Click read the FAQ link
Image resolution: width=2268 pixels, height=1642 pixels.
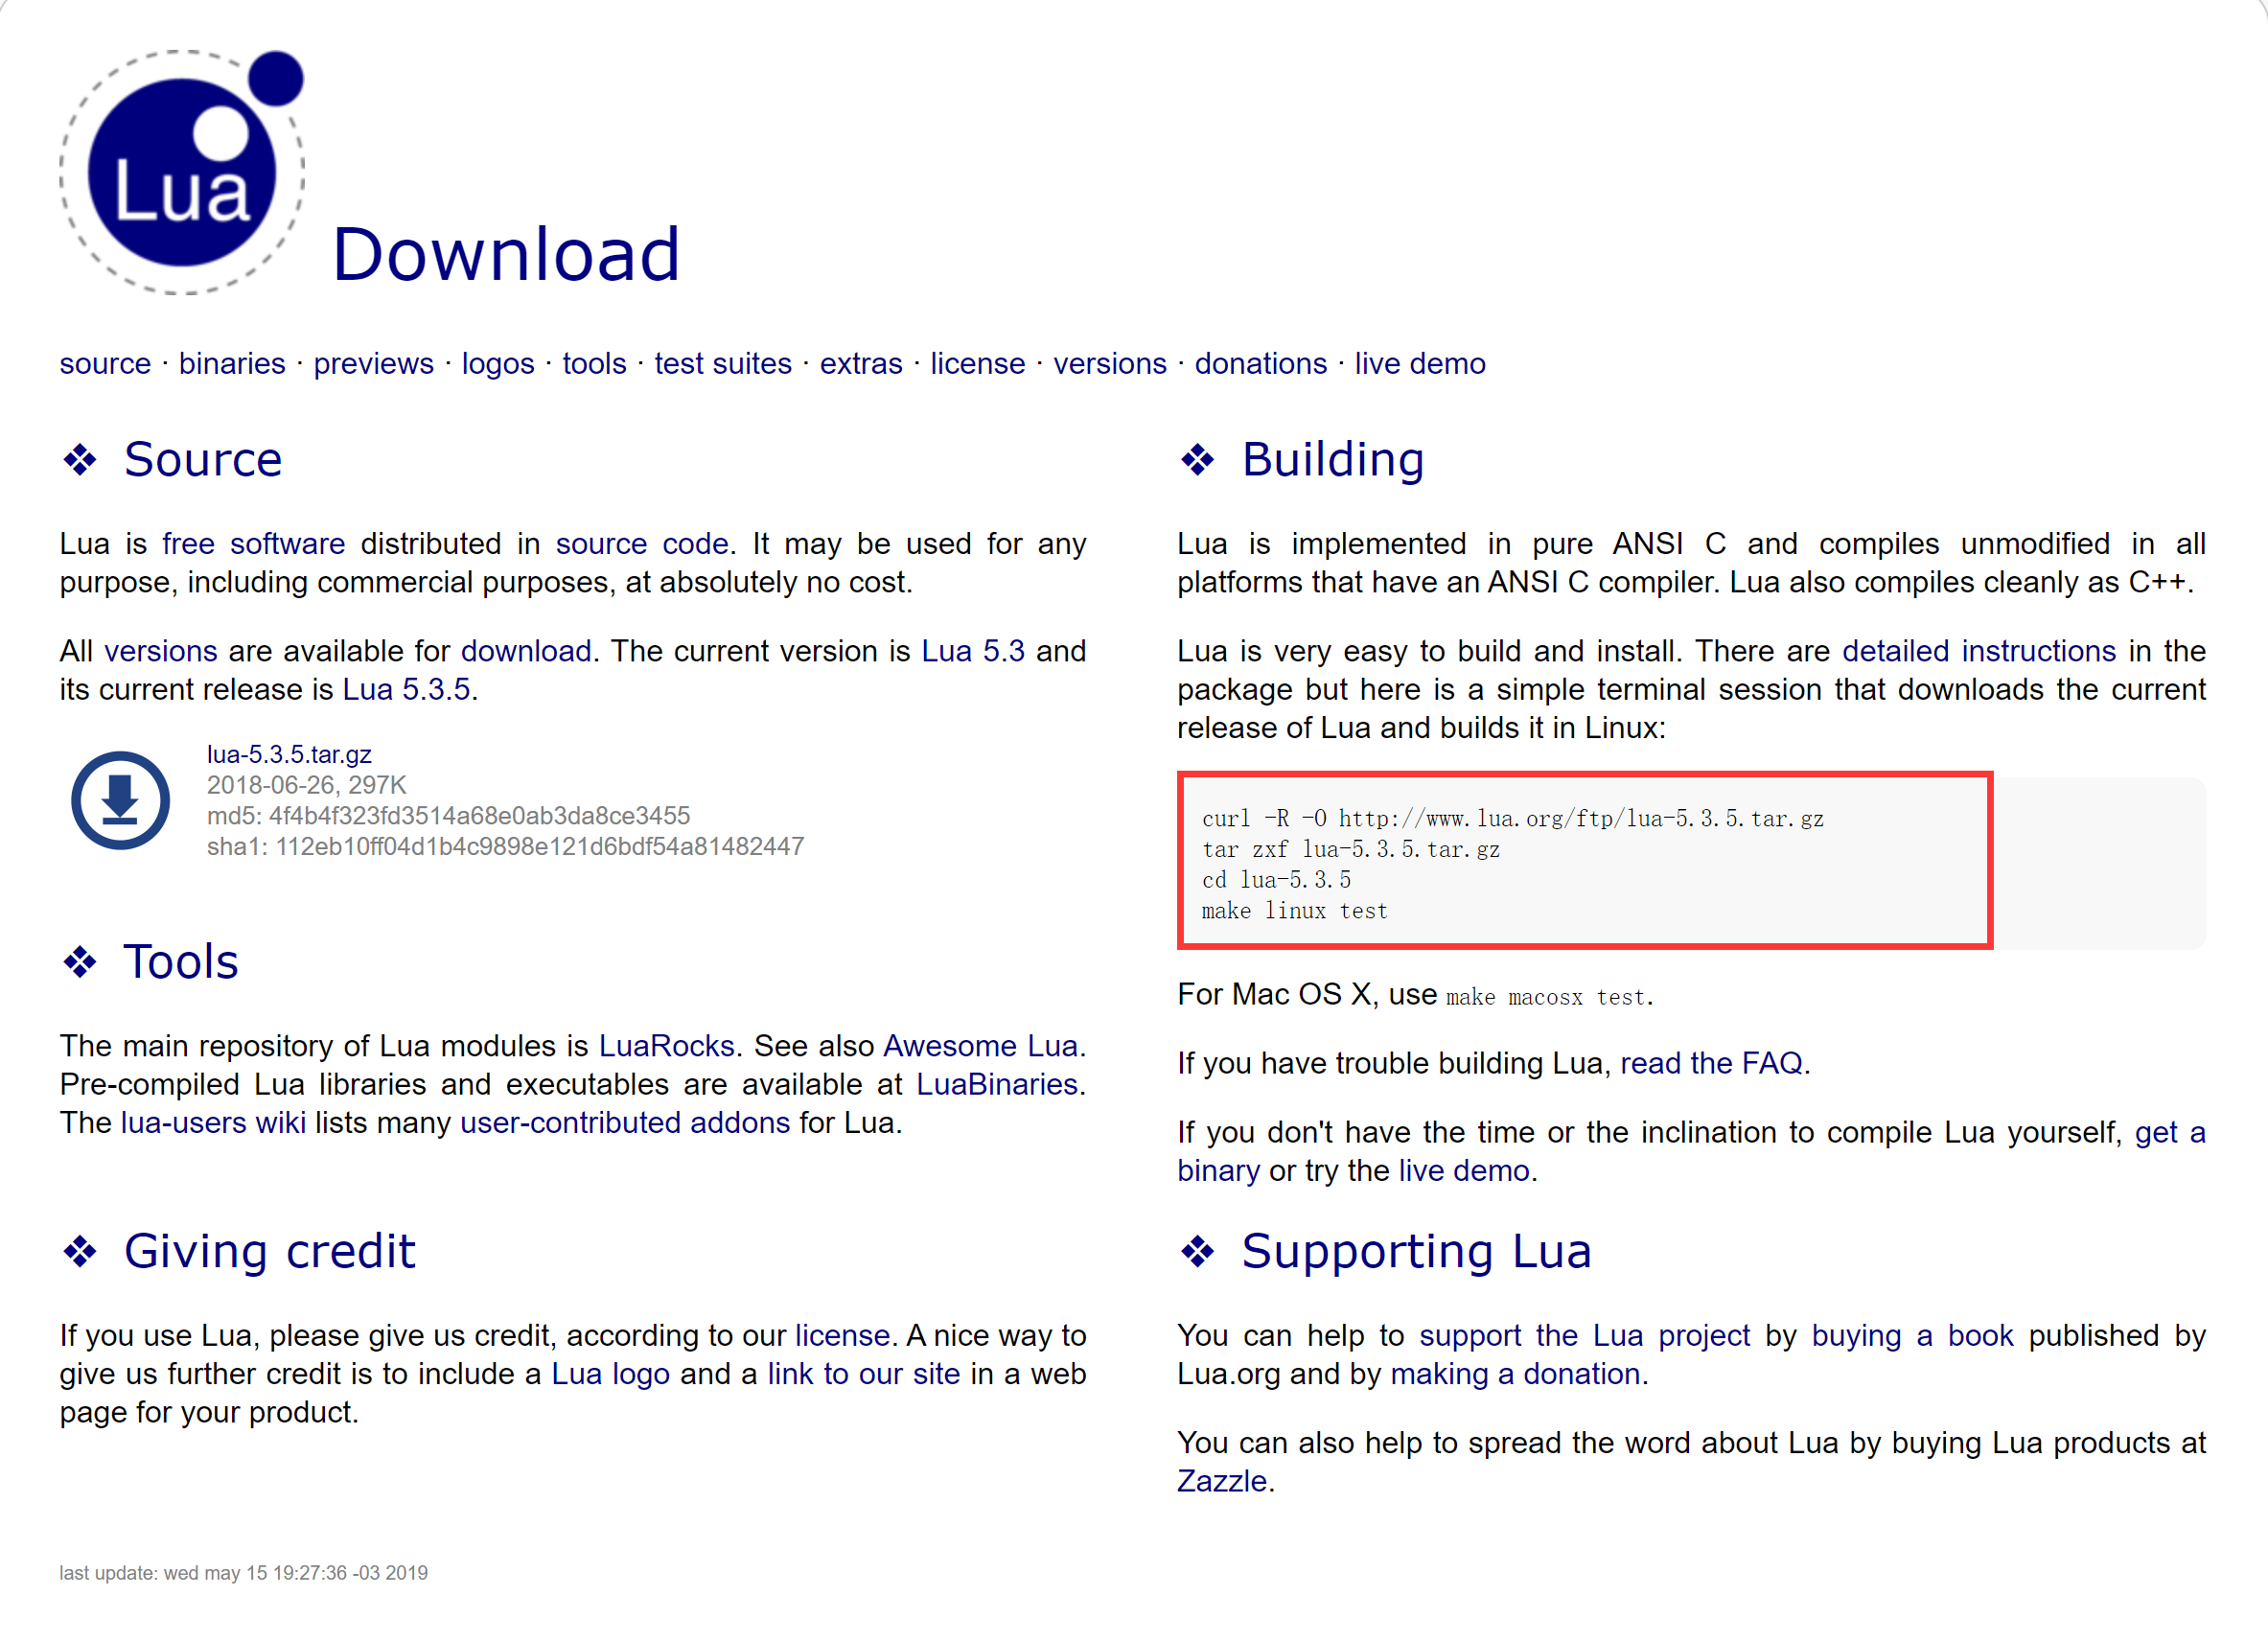(1710, 1062)
